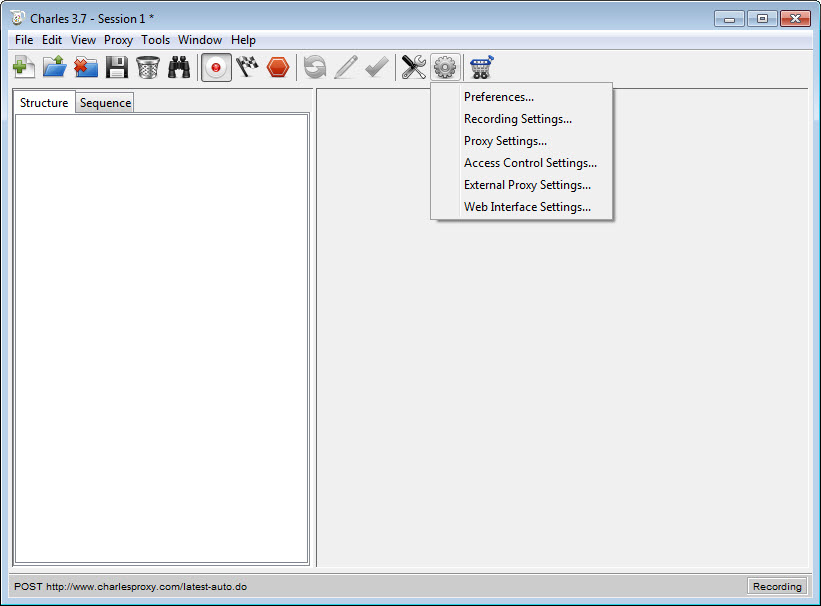The image size is (821, 606).
Task: Open the Edit menu
Action: (52, 40)
